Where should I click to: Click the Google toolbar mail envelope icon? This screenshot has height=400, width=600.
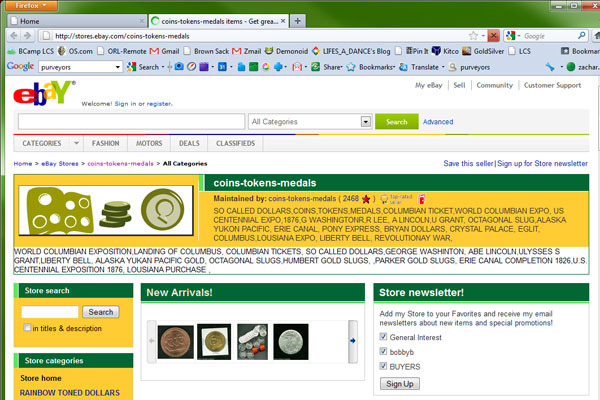297,67
